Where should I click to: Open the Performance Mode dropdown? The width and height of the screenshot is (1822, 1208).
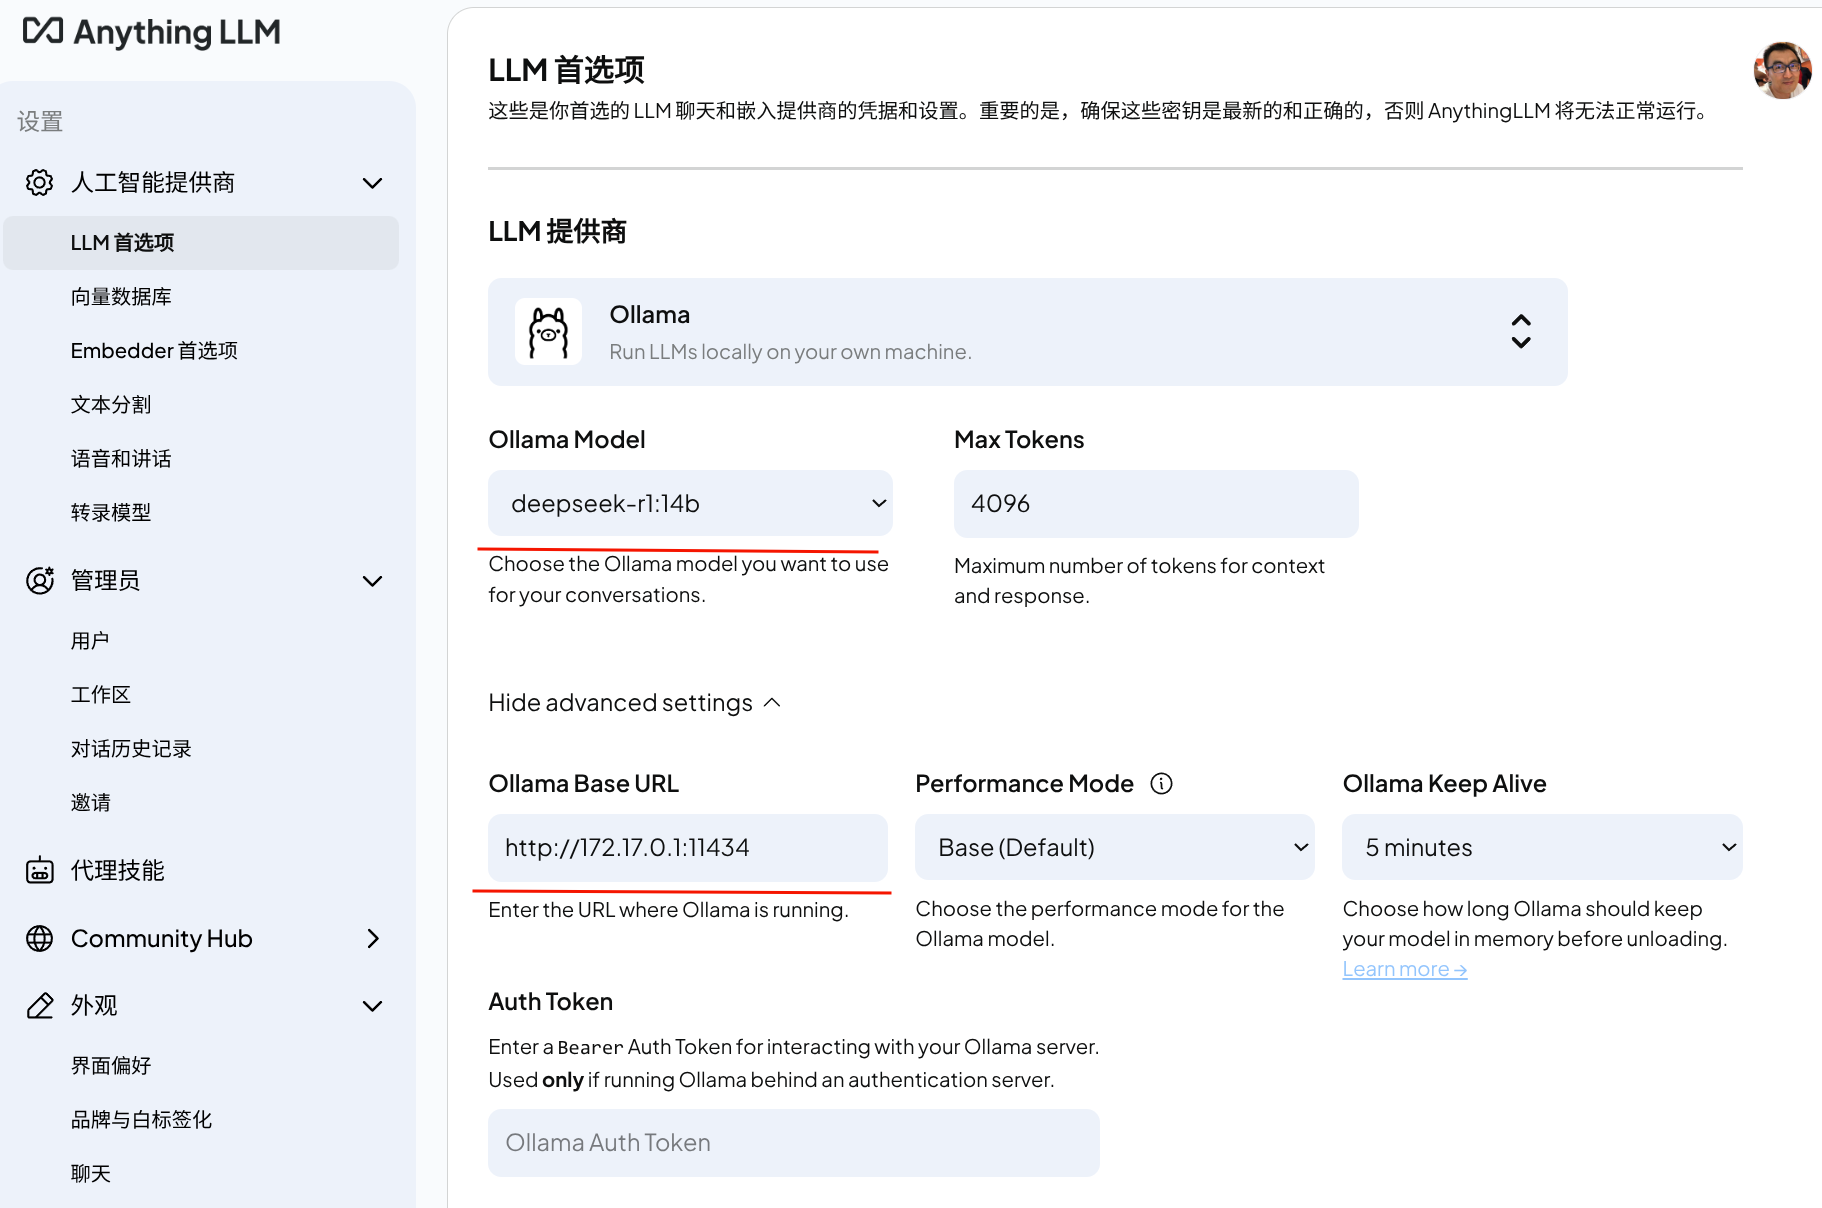point(1115,847)
